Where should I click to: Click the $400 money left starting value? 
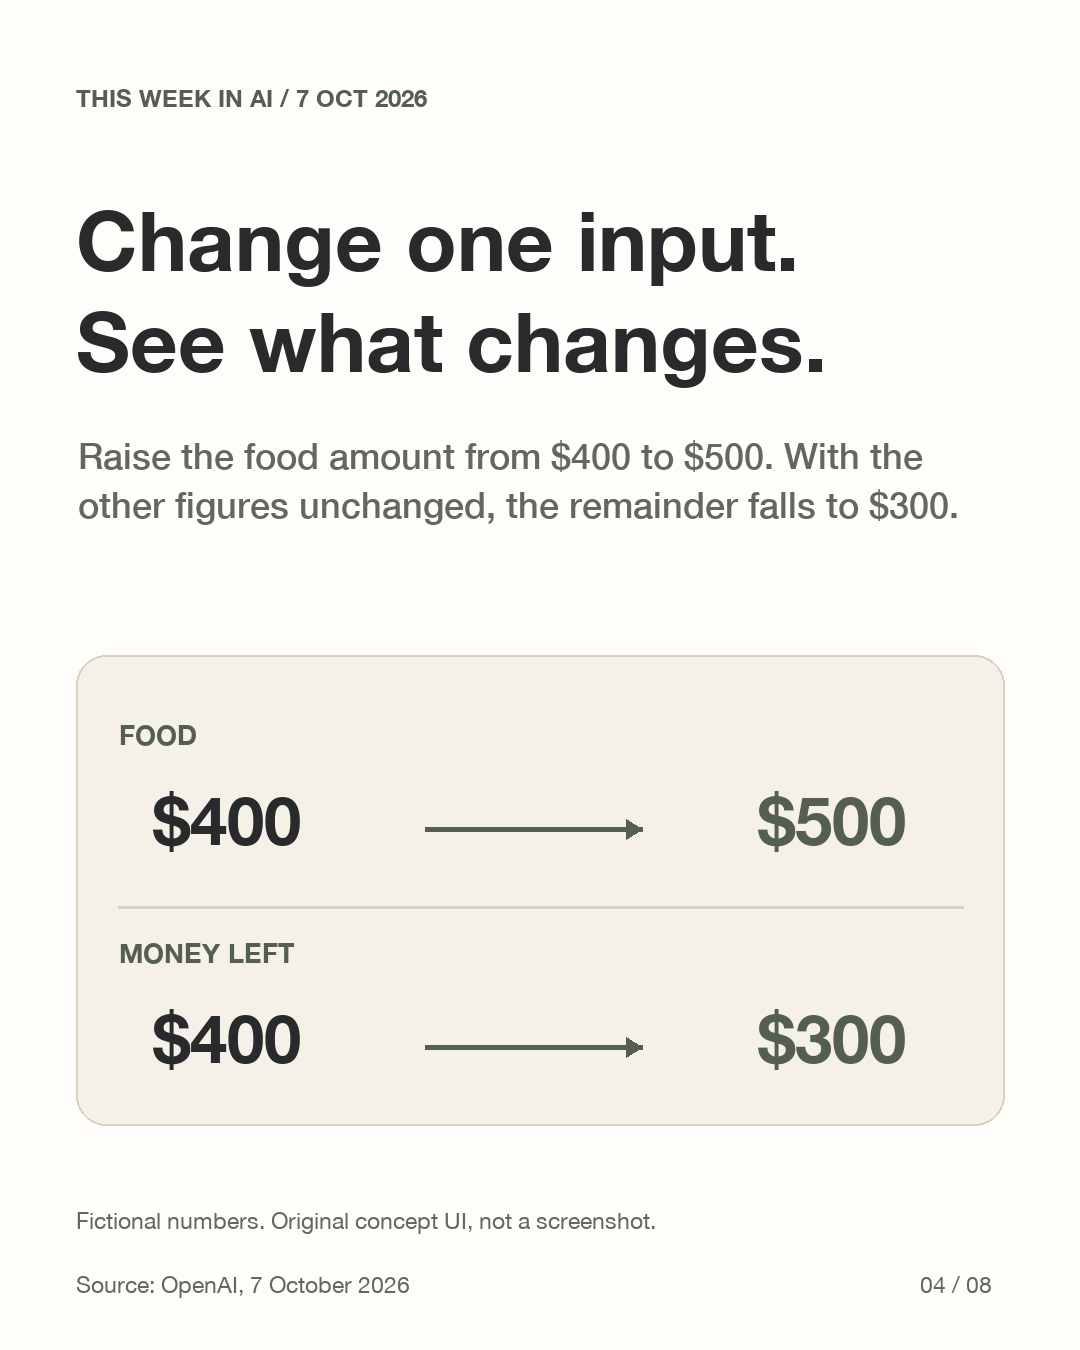coord(226,1040)
